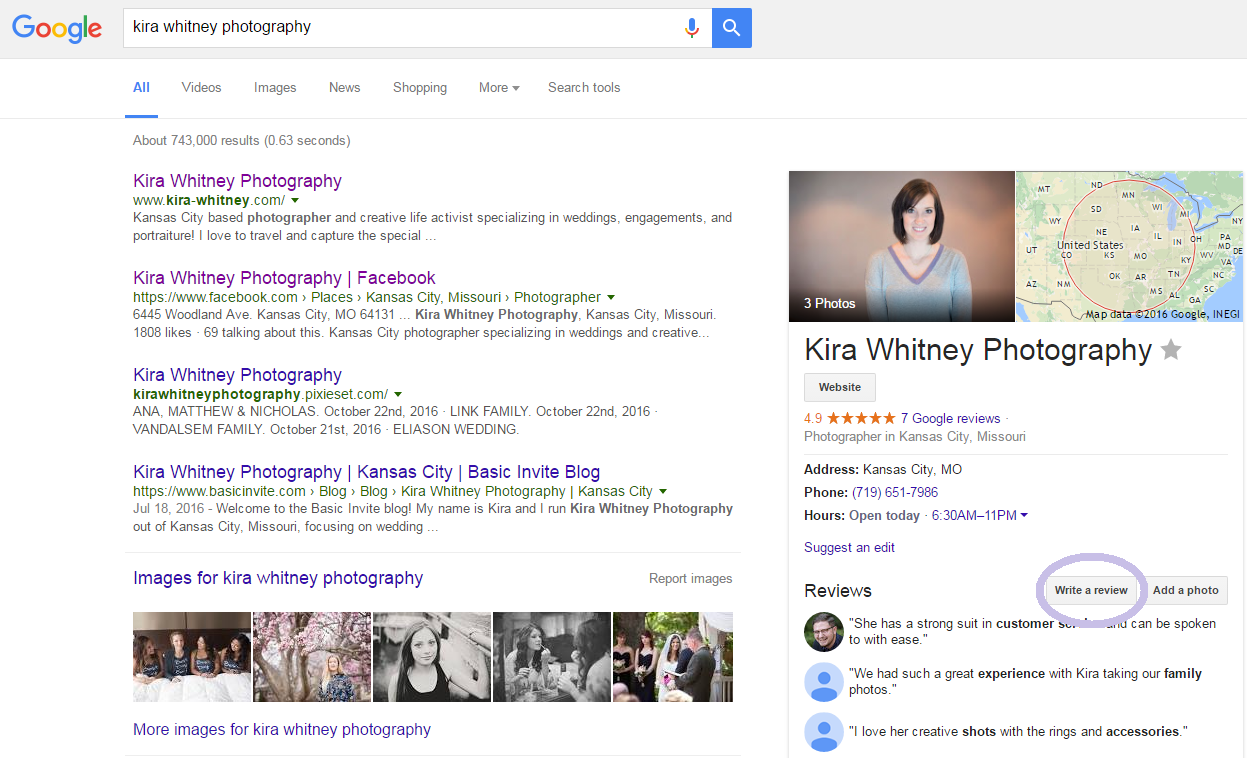Switch to the News tab
Image resolution: width=1247 pixels, height=758 pixels.
[x=344, y=88]
